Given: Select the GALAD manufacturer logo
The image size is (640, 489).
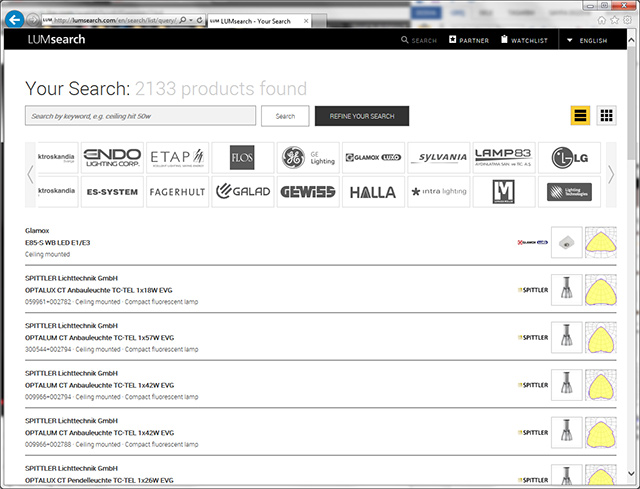Looking at the screenshot, I should [243, 192].
